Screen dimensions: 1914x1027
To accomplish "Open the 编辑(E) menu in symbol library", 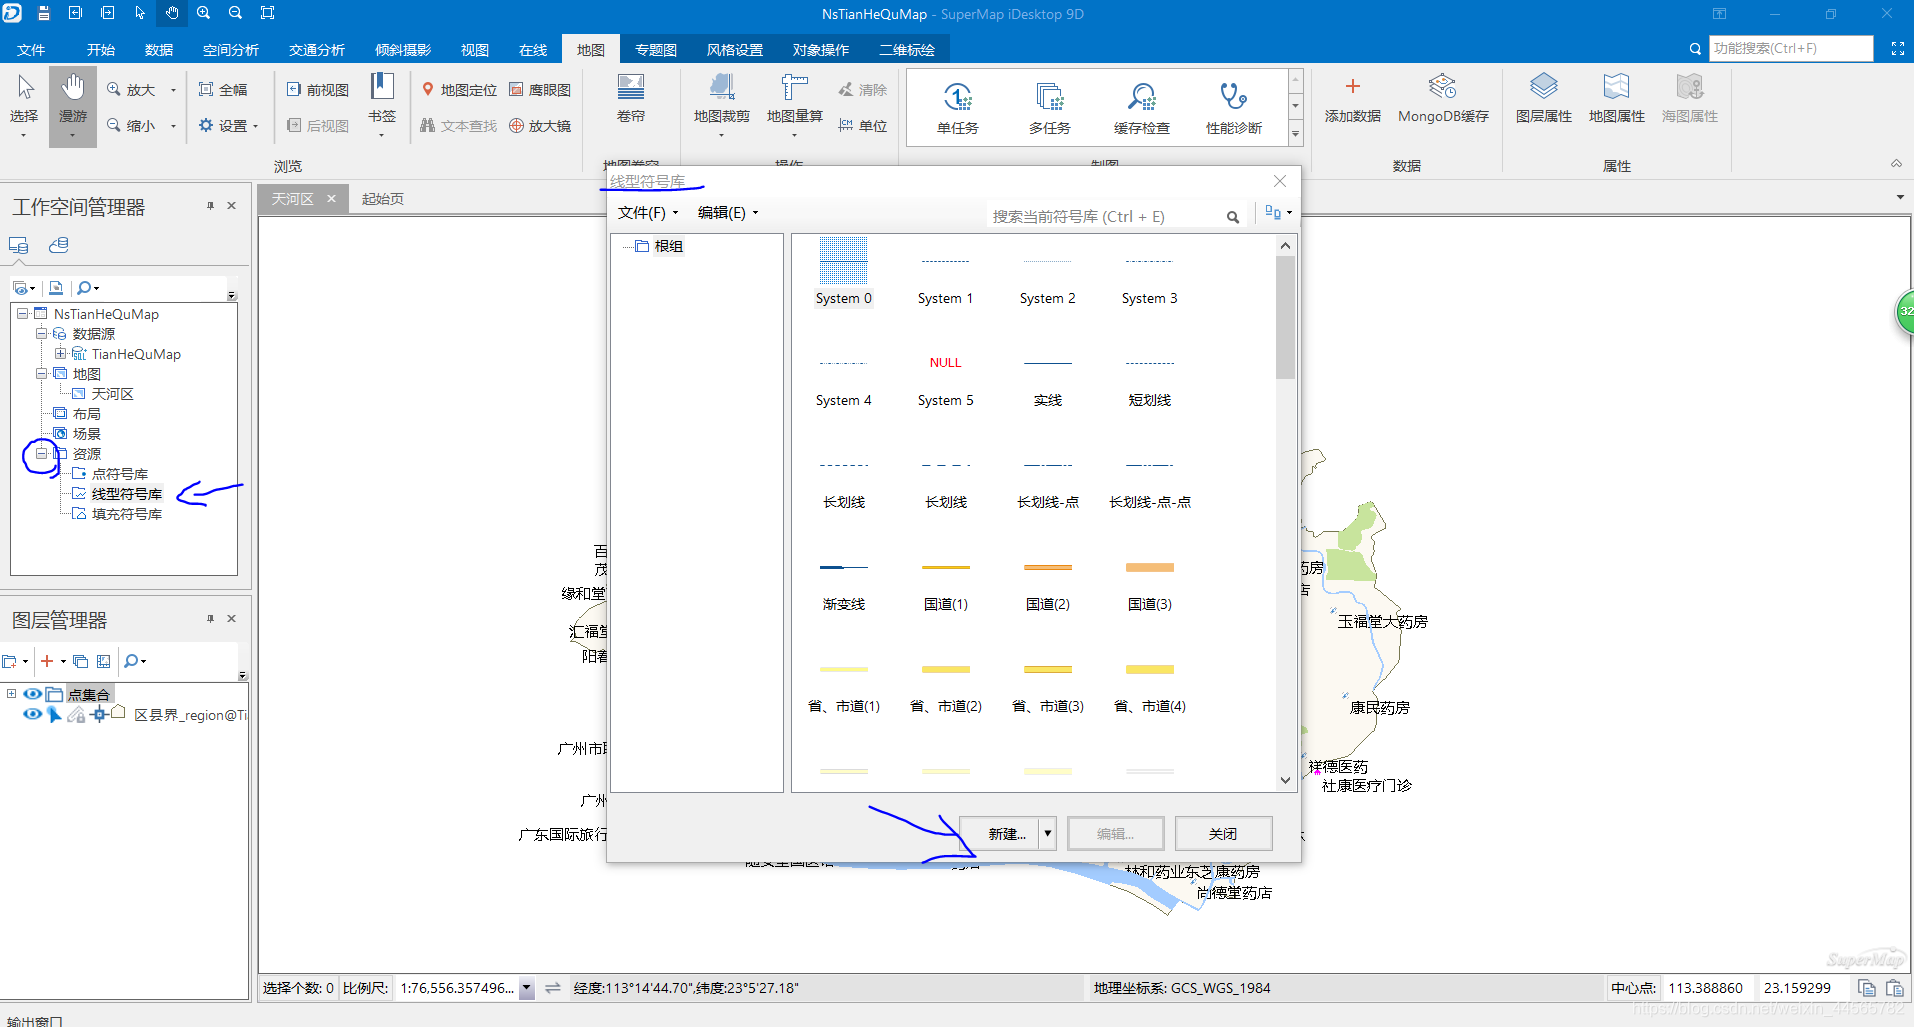I will click(727, 213).
